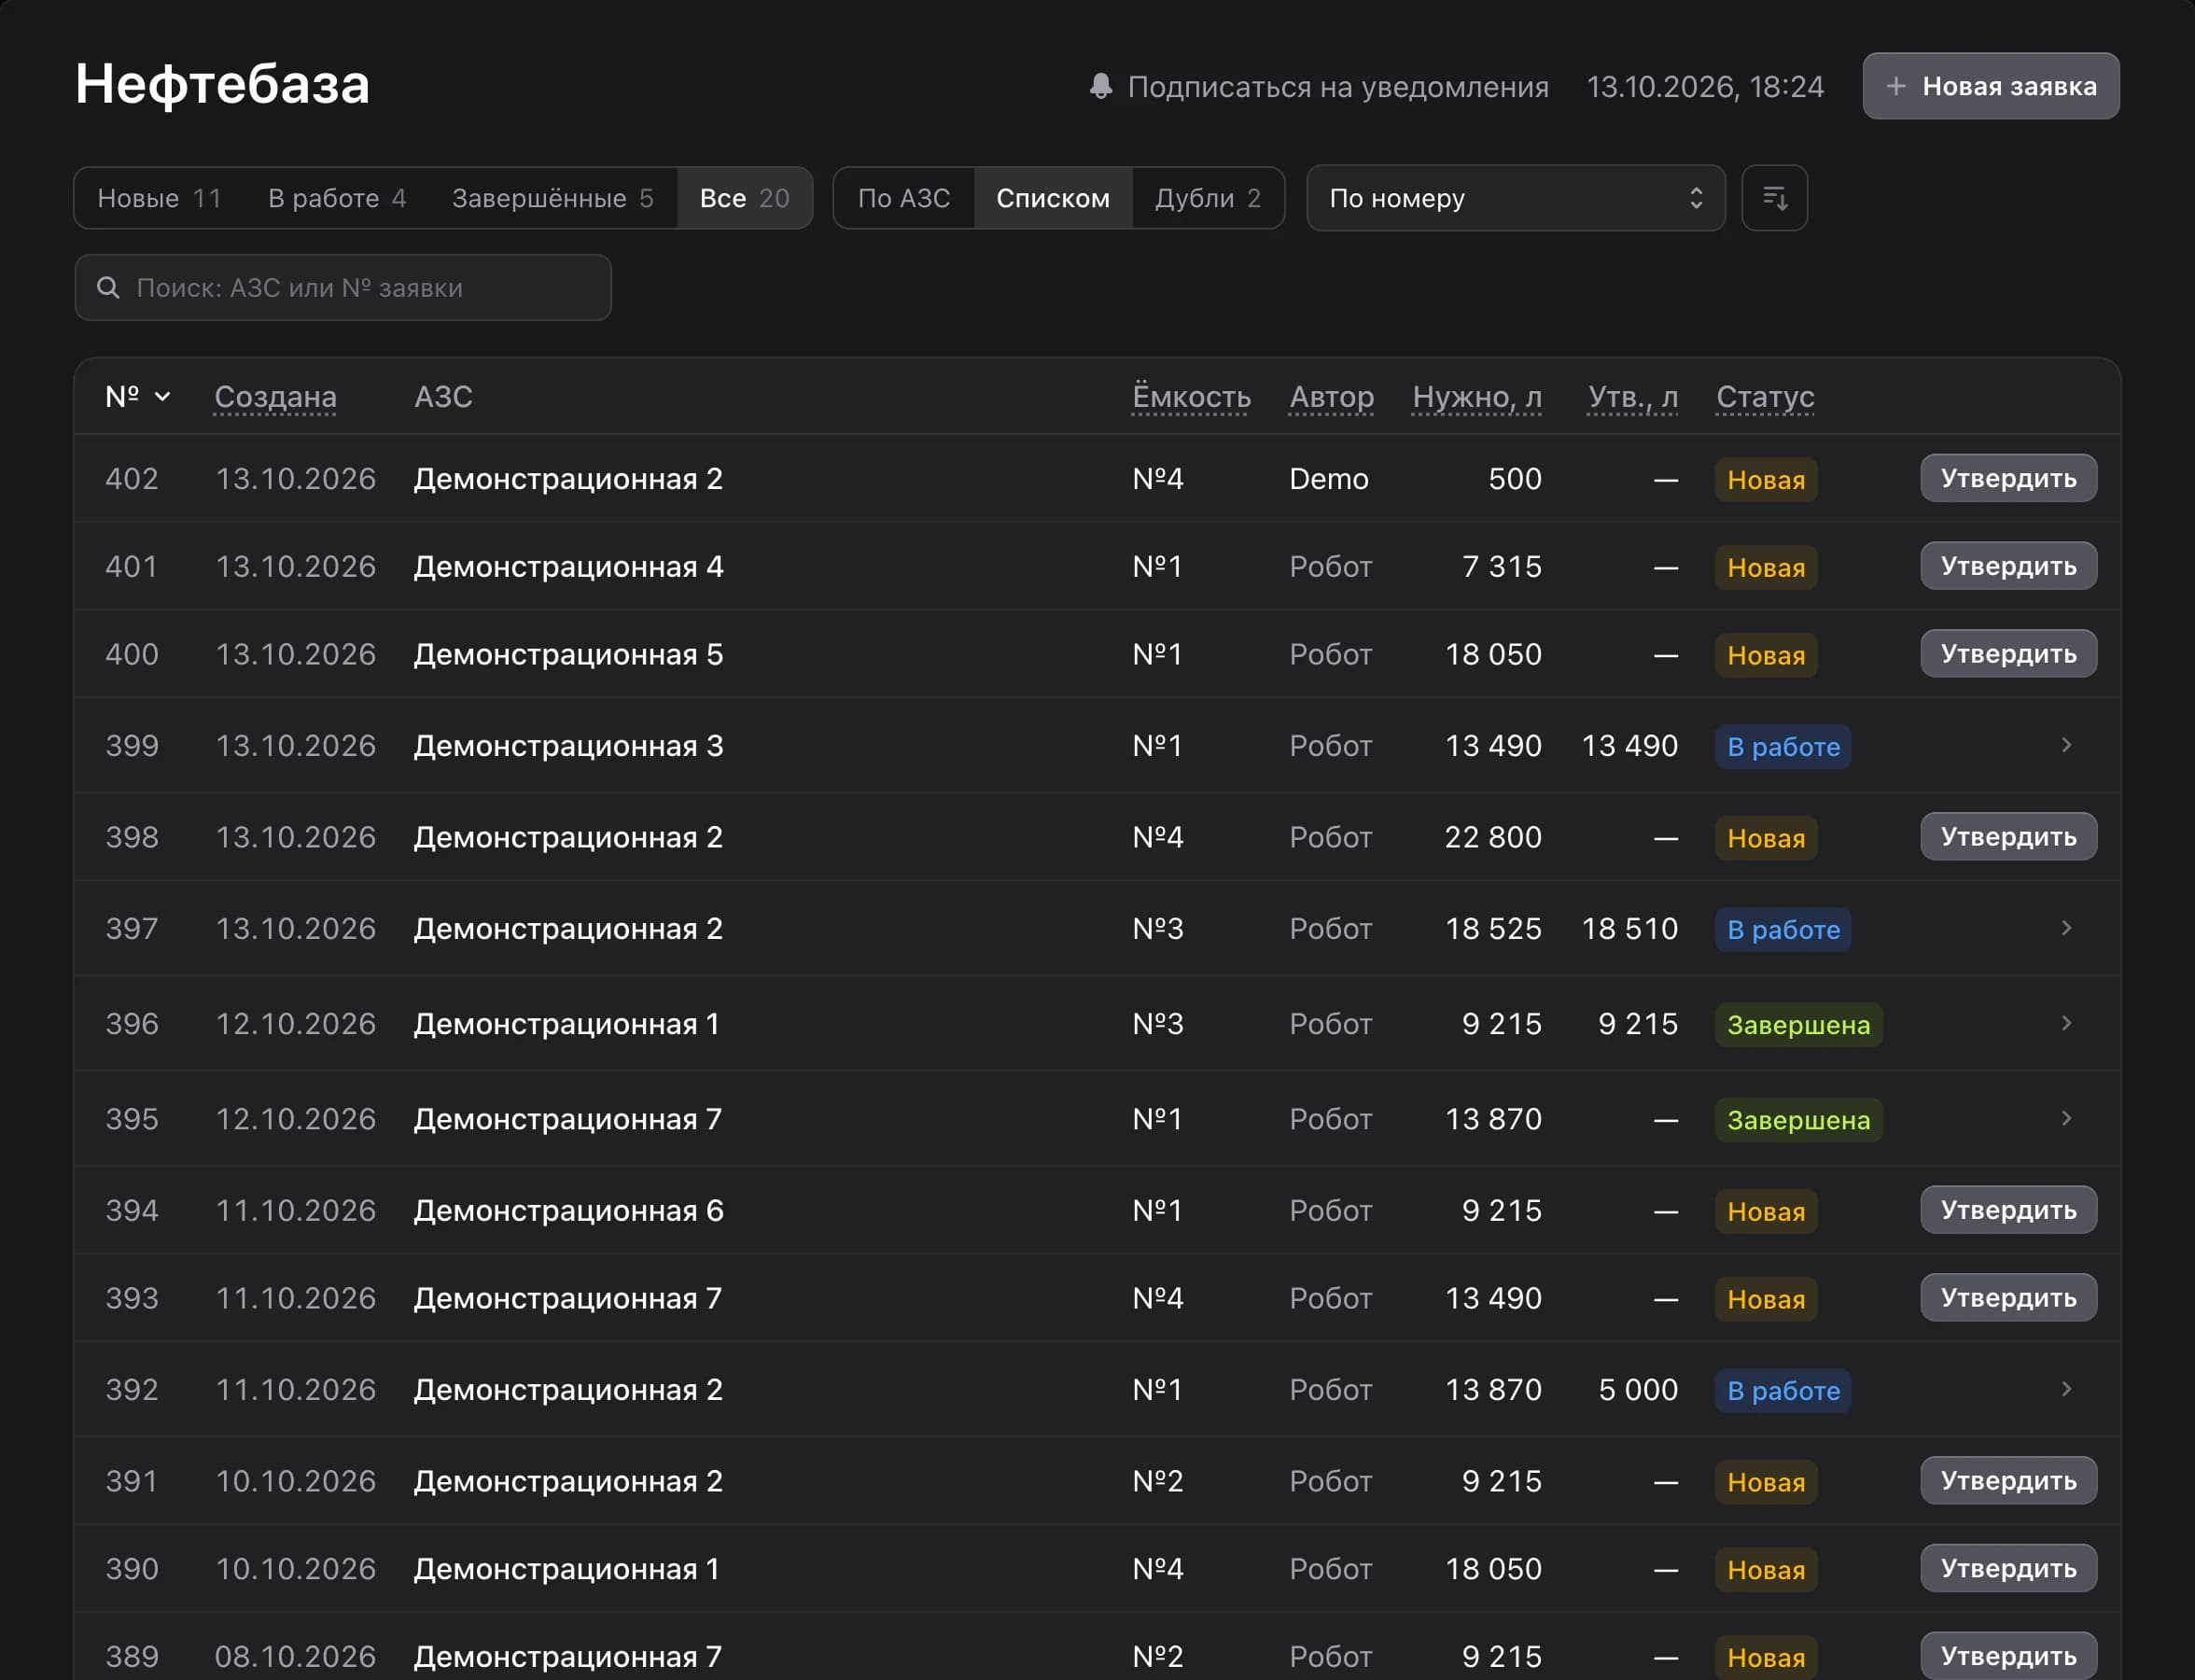Select the Списком view mode
The image size is (2195, 1680).
pyautogui.click(x=1053, y=198)
